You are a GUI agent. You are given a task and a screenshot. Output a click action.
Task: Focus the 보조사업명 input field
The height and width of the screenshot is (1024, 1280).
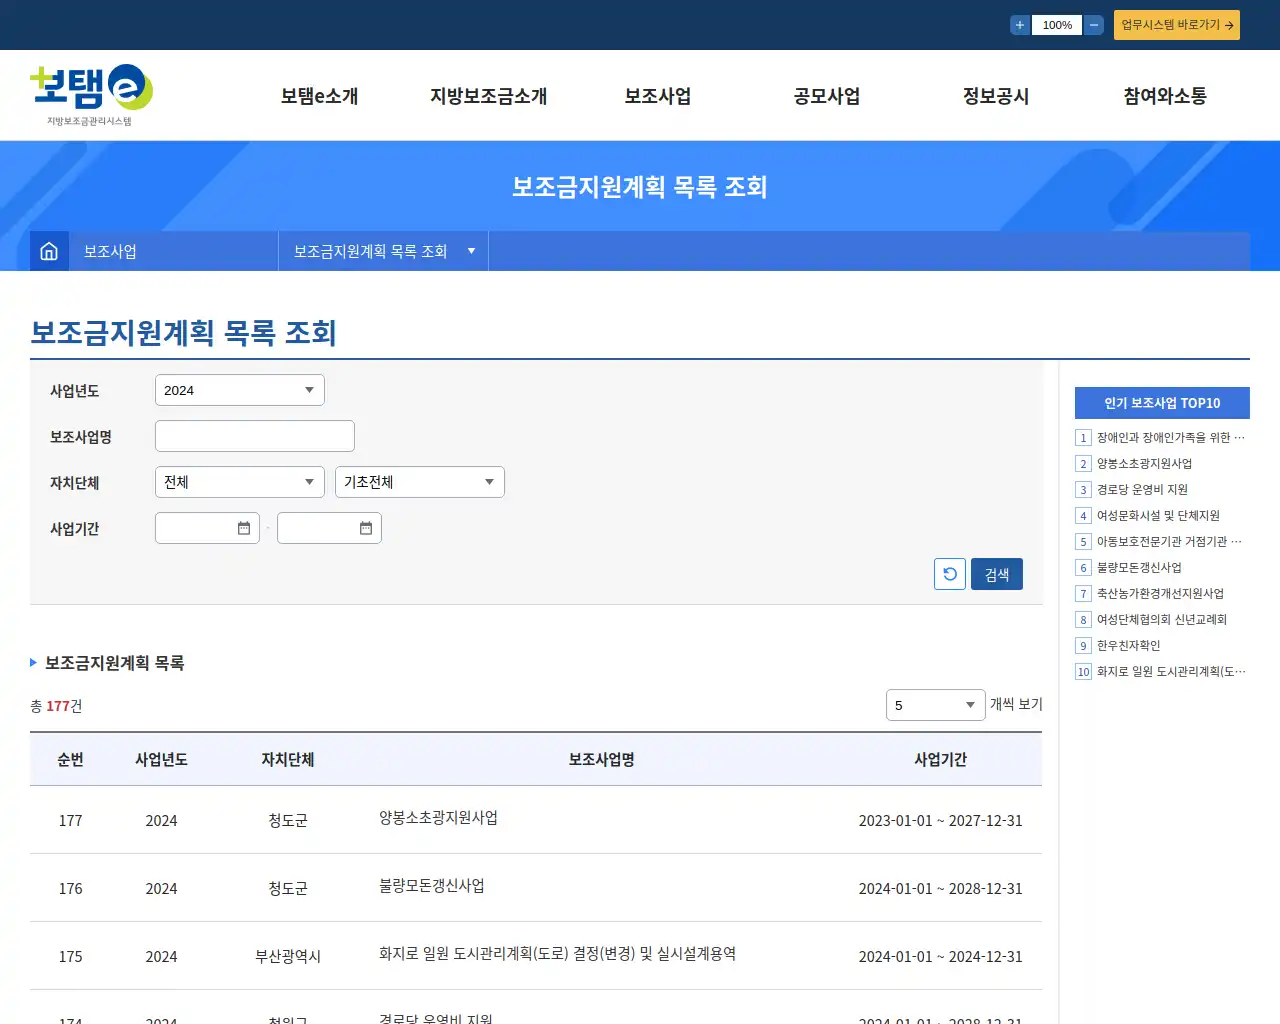pyautogui.click(x=255, y=436)
